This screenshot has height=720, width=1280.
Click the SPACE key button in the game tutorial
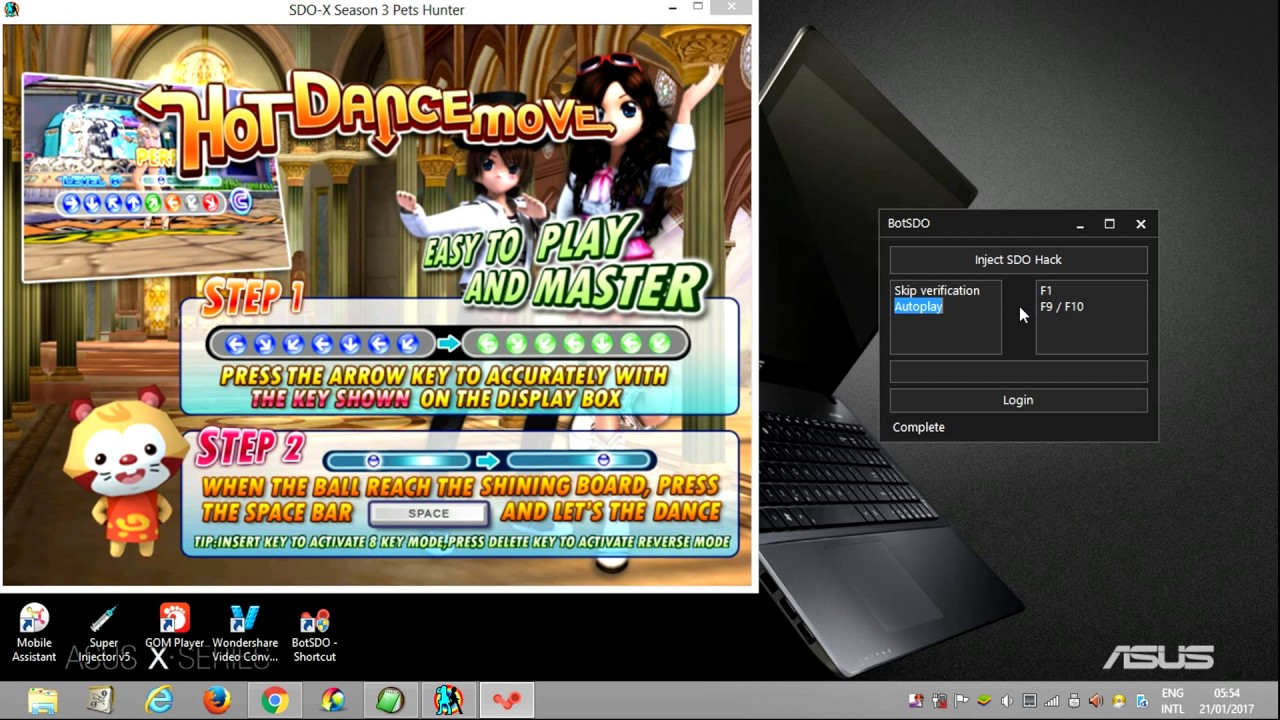point(429,514)
